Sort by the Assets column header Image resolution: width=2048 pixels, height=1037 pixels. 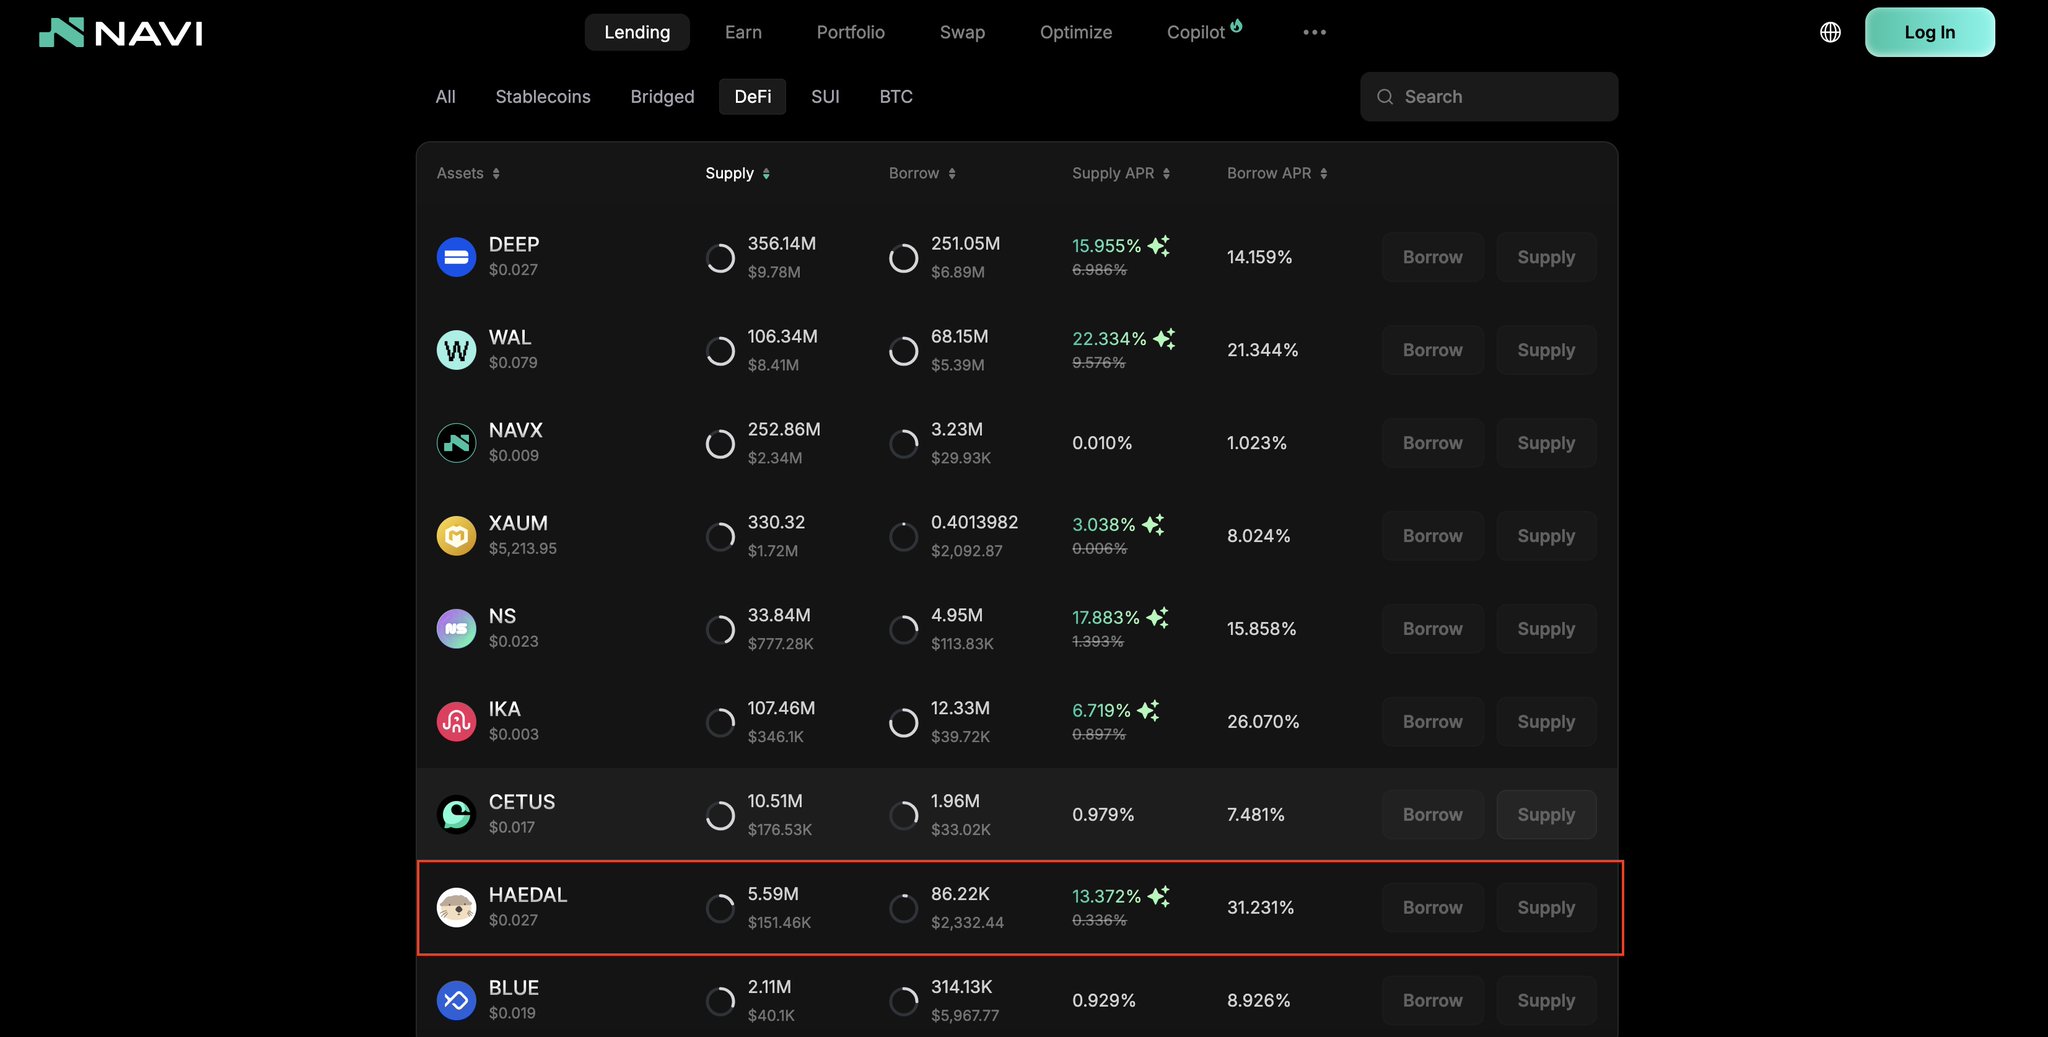(467, 173)
